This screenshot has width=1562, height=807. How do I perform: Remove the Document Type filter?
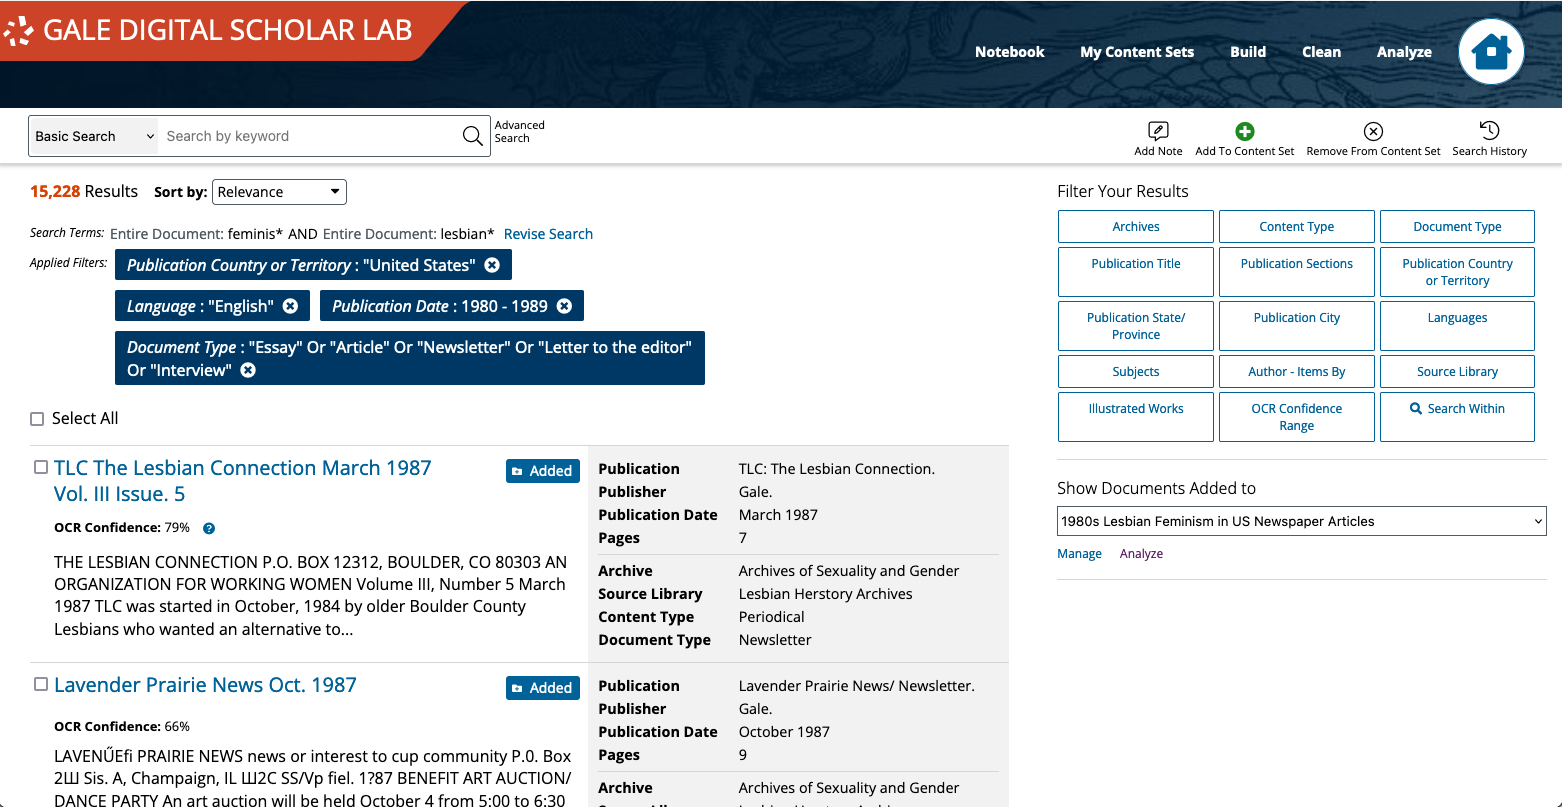tap(248, 370)
